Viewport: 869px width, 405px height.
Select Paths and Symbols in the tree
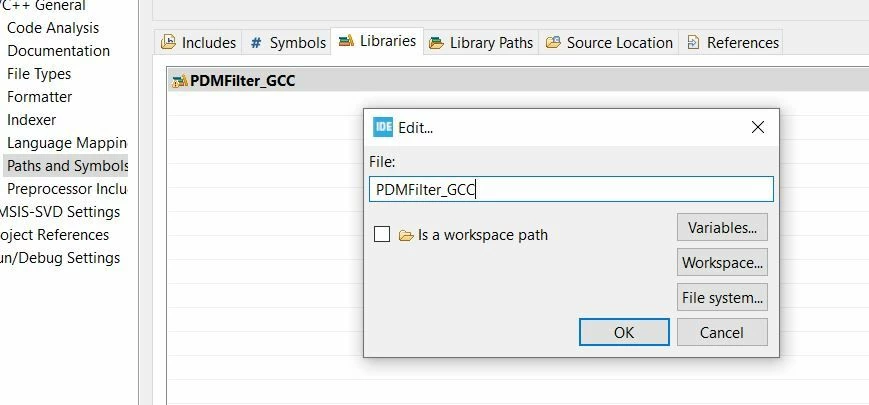[68, 166]
